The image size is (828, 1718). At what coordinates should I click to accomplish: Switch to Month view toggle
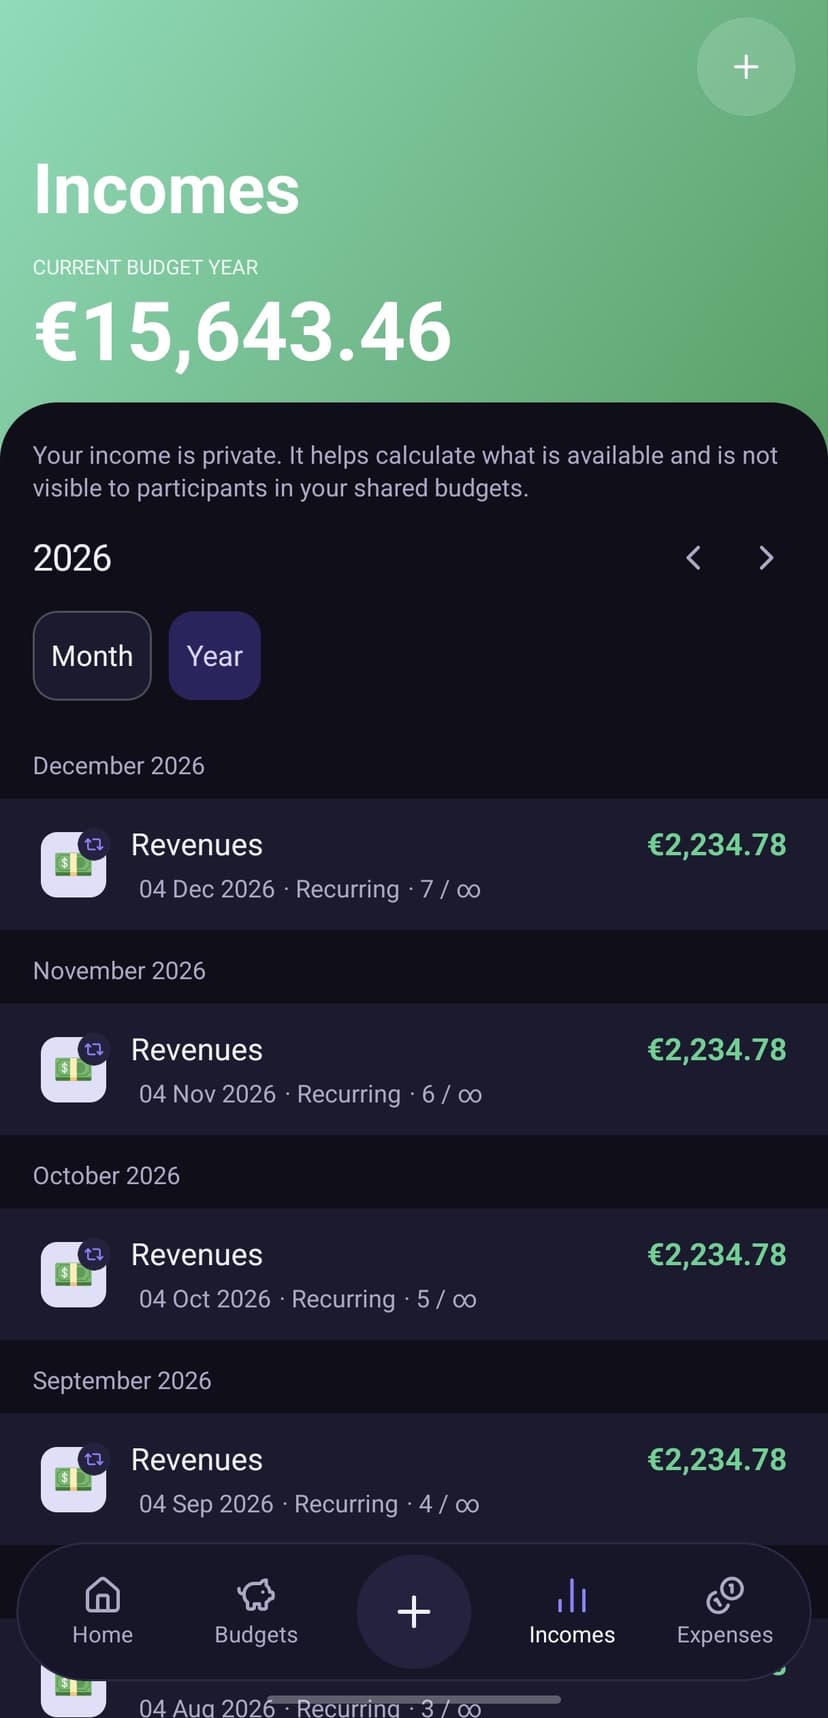click(92, 656)
